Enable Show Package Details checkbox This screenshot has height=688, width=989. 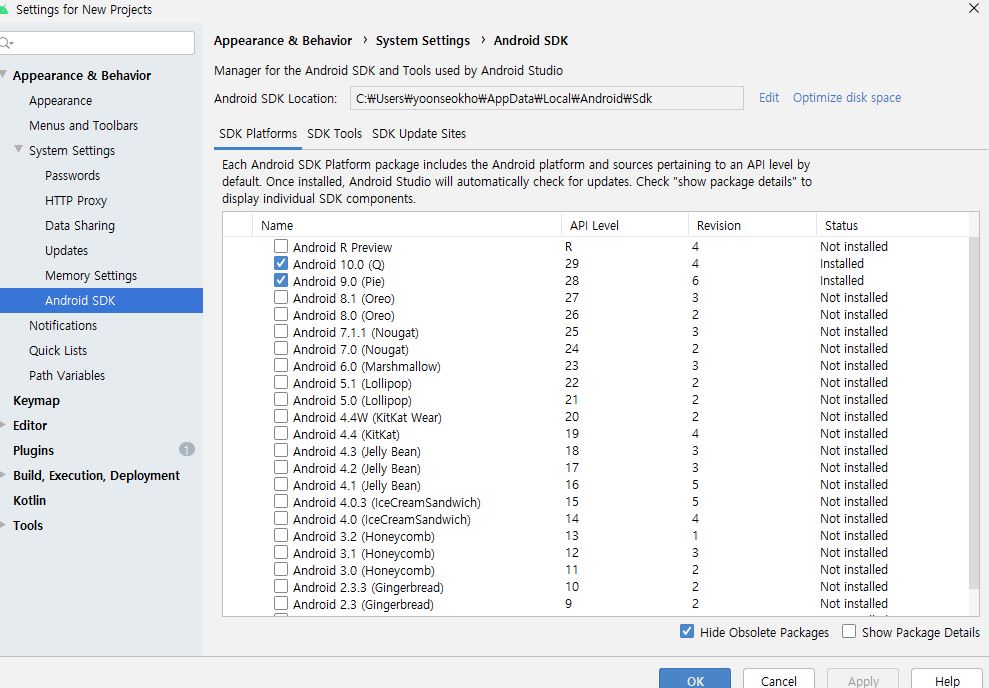click(849, 631)
